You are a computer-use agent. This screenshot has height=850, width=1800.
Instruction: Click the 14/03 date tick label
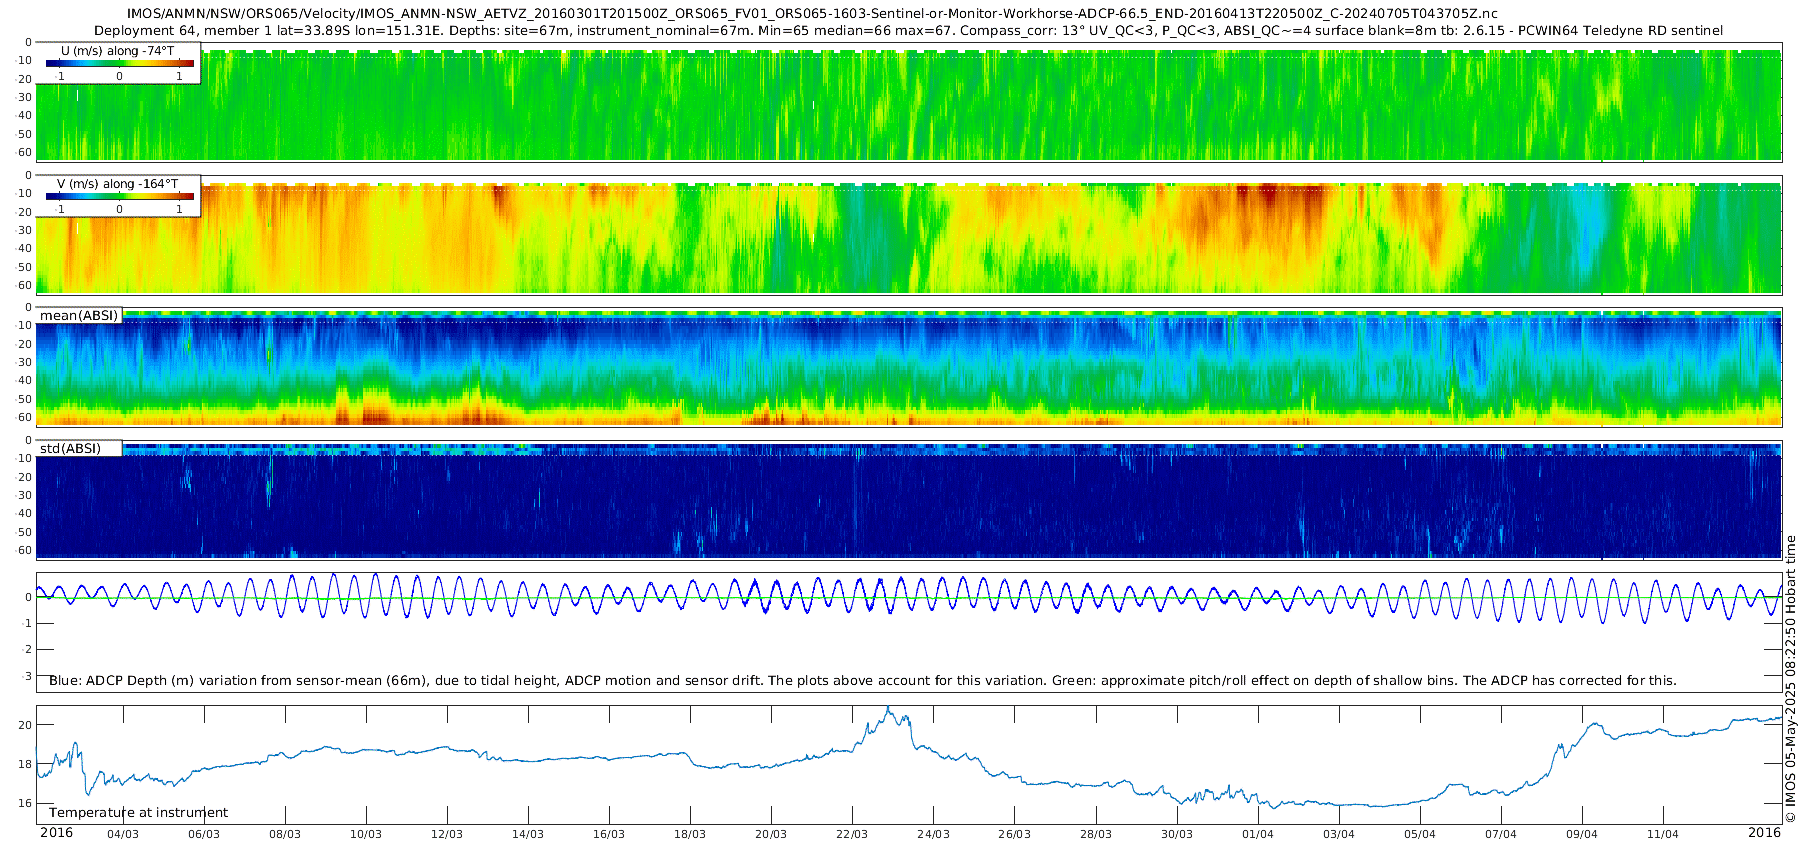tap(528, 834)
